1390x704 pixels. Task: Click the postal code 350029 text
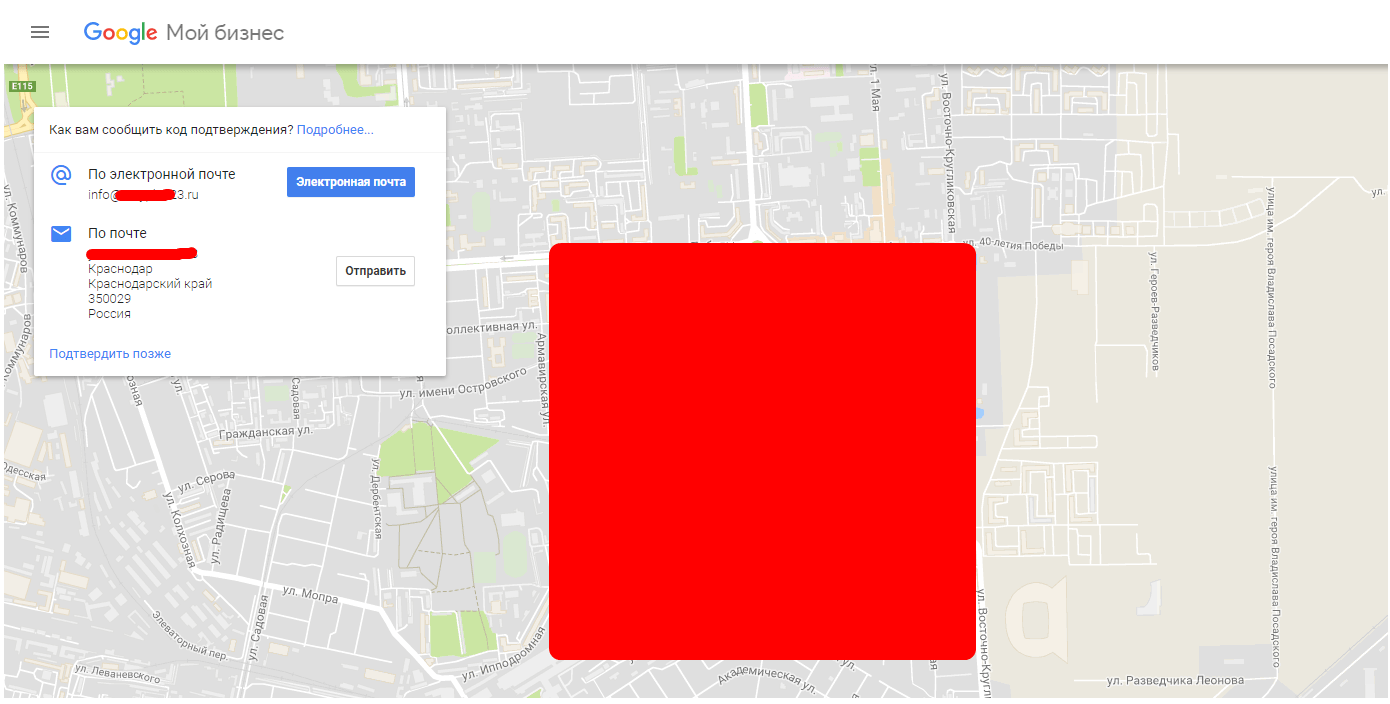coord(109,299)
